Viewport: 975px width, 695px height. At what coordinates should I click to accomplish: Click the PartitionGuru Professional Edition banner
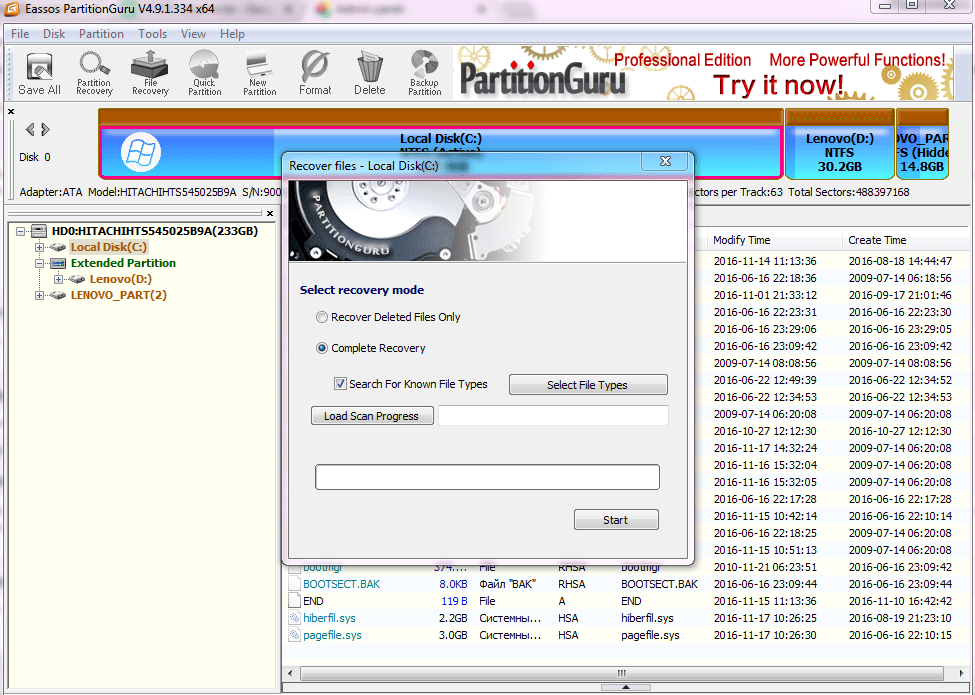703,73
